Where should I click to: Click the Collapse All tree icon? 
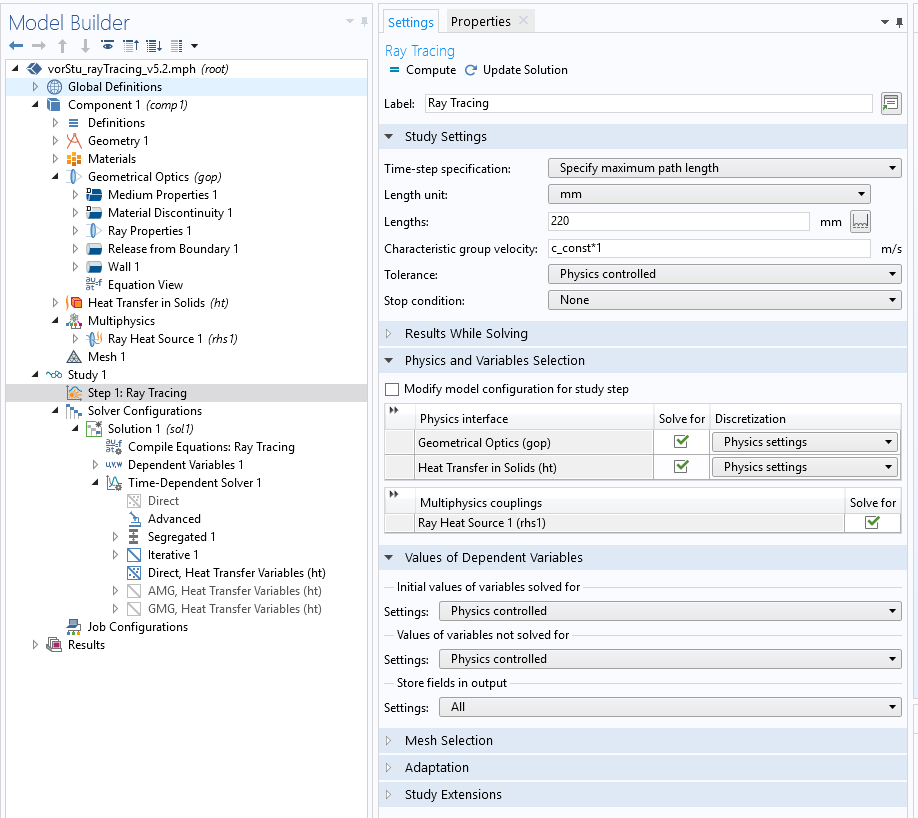130,46
